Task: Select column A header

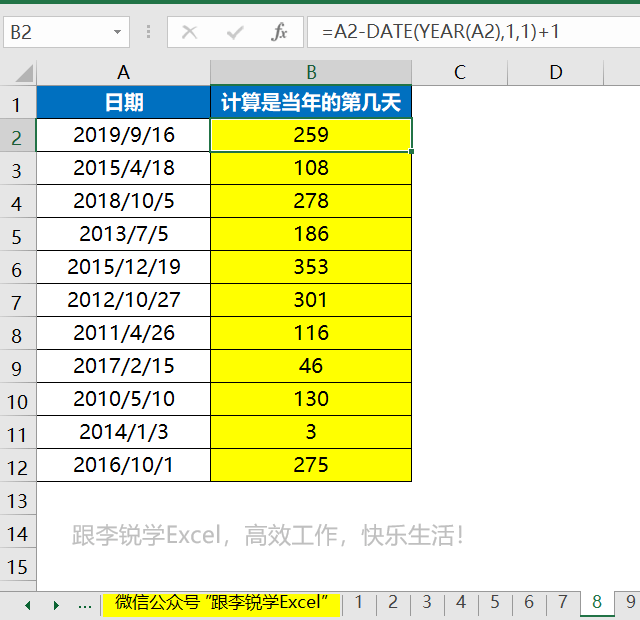Action: pos(123,73)
